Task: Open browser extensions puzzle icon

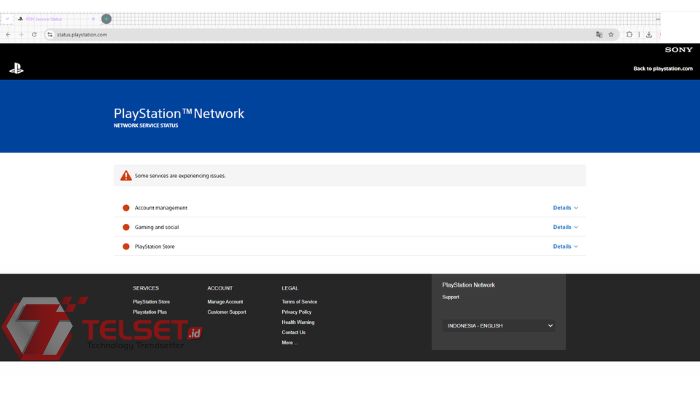Action: pos(629,34)
